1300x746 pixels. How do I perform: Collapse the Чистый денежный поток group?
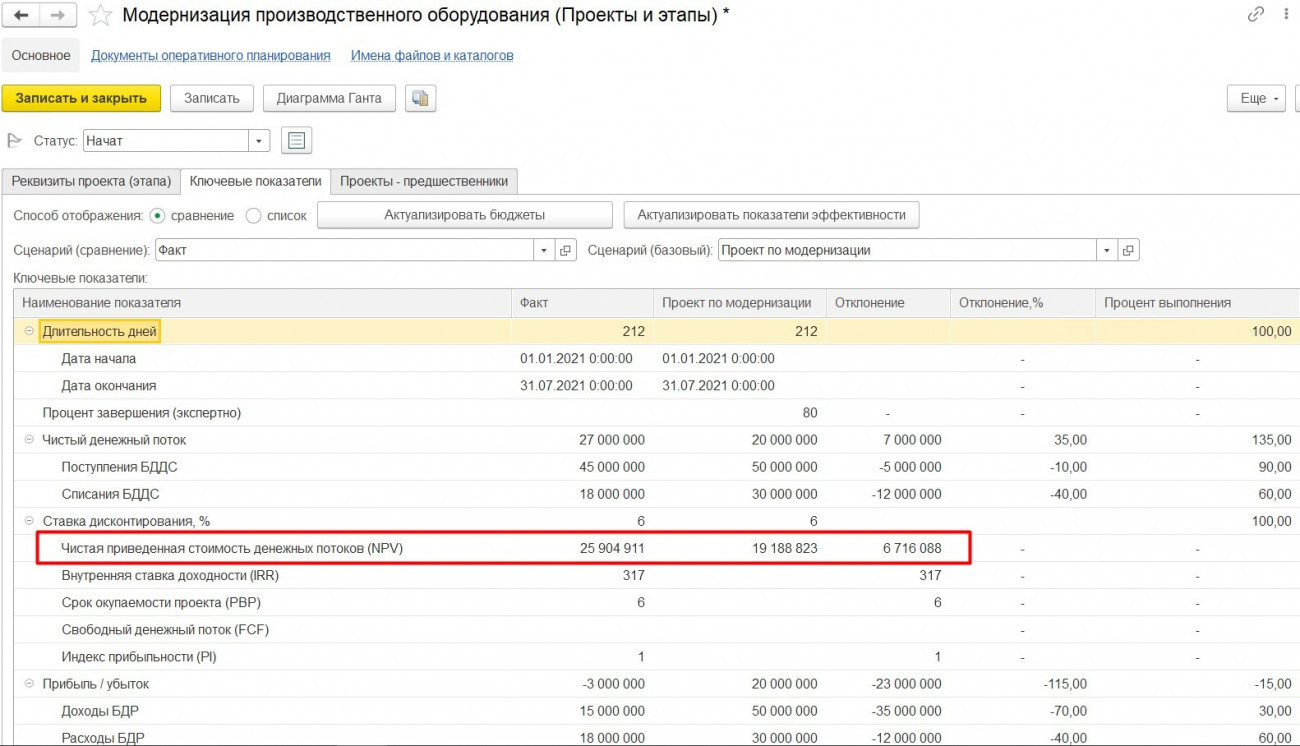29,440
